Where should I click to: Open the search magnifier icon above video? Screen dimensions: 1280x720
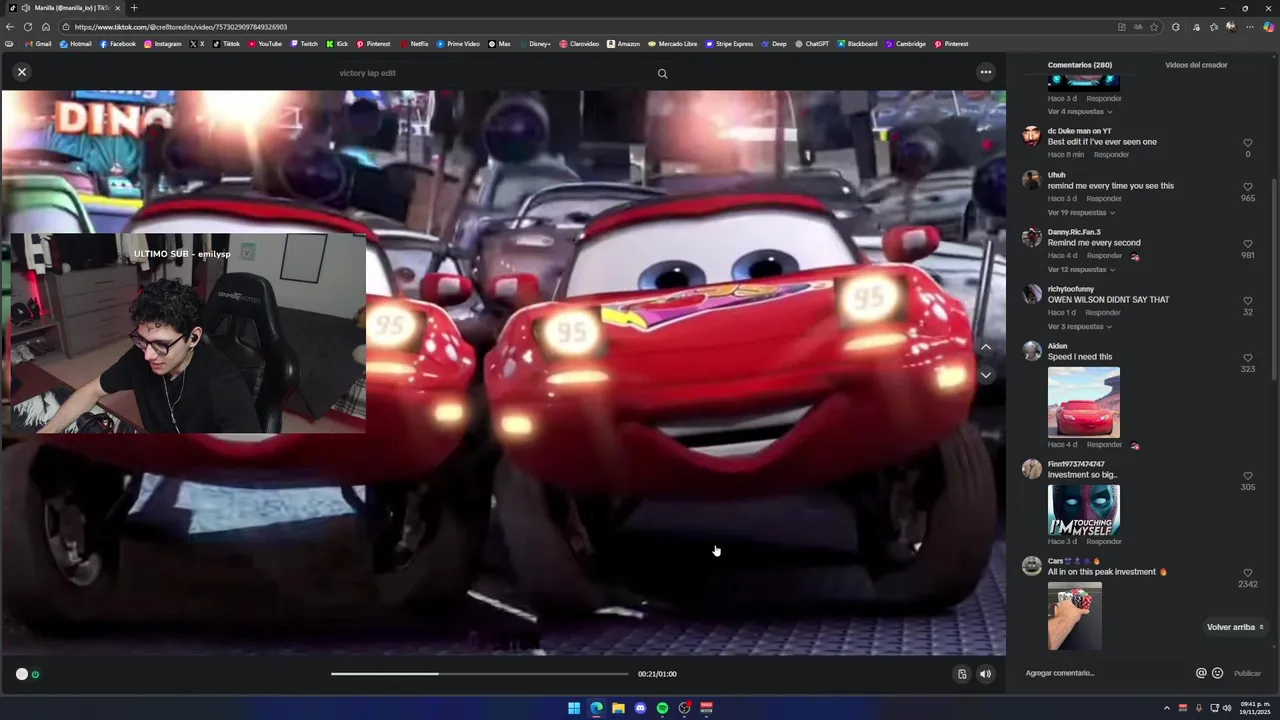pyautogui.click(x=662, y=73)
